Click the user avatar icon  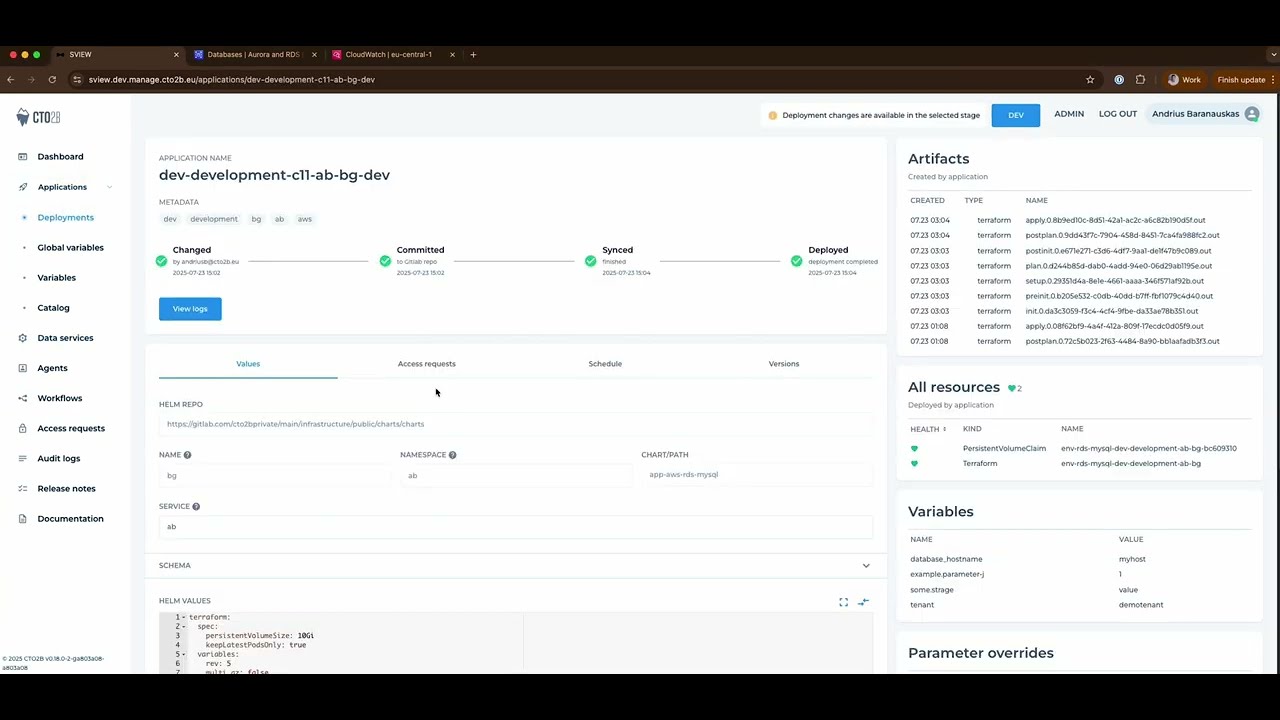(x=1252, y=114)
